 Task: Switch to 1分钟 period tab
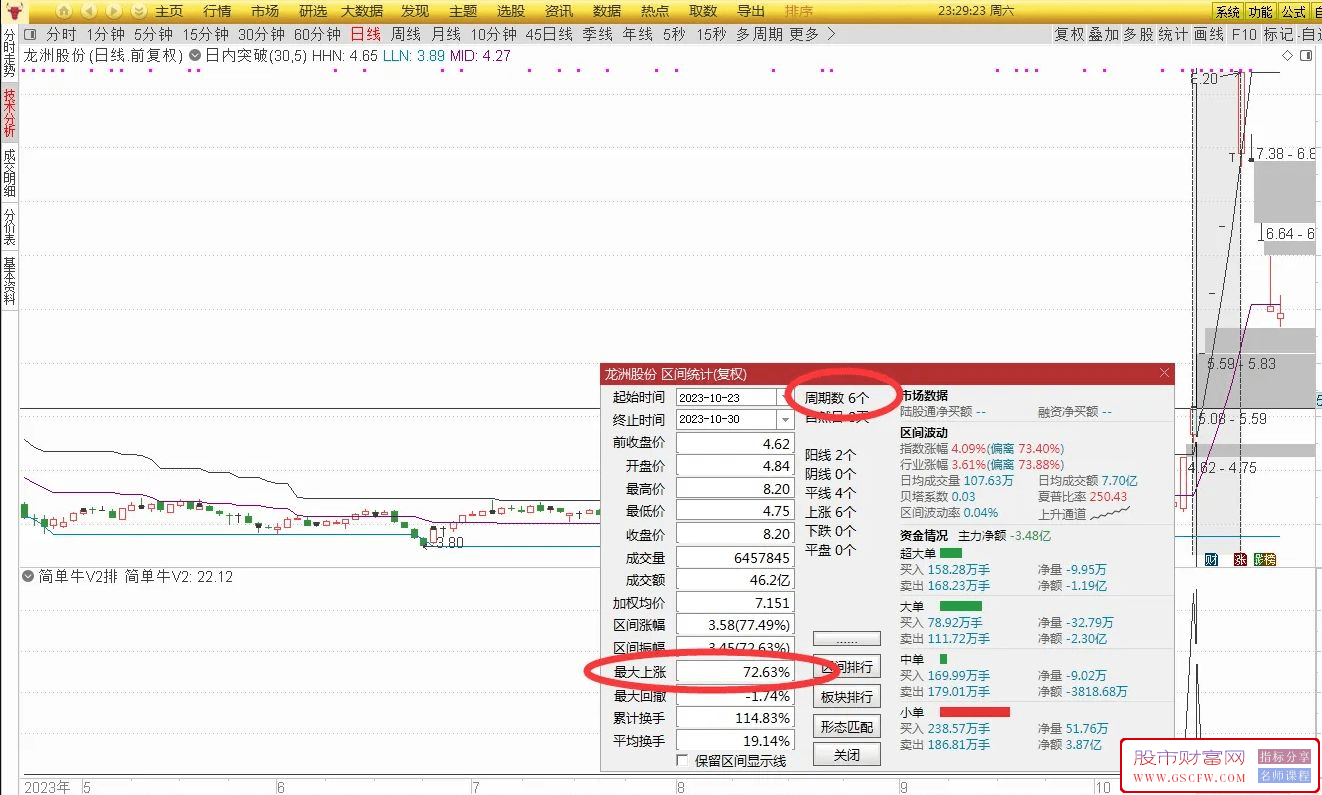coord(105,34)
